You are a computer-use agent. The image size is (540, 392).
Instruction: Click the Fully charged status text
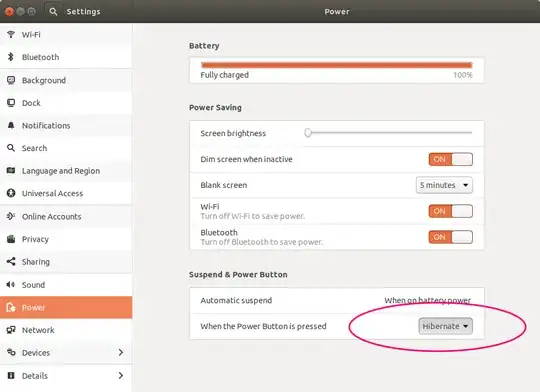tap(225, 75)
